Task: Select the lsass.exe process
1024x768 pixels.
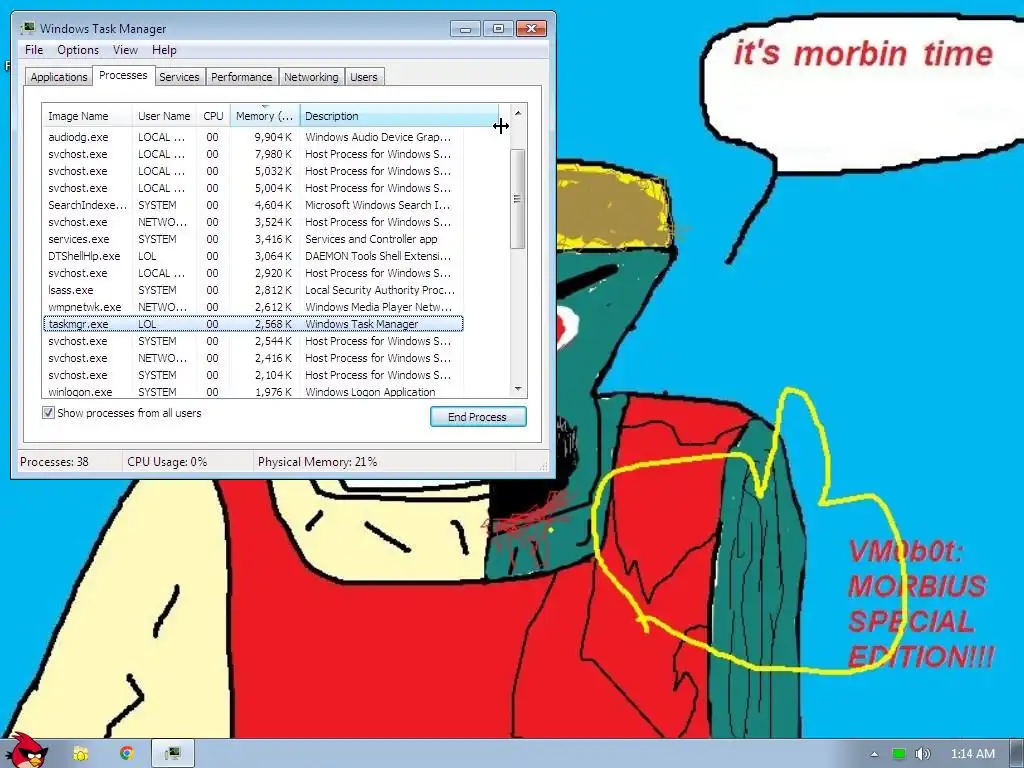Action: (253, 290)
